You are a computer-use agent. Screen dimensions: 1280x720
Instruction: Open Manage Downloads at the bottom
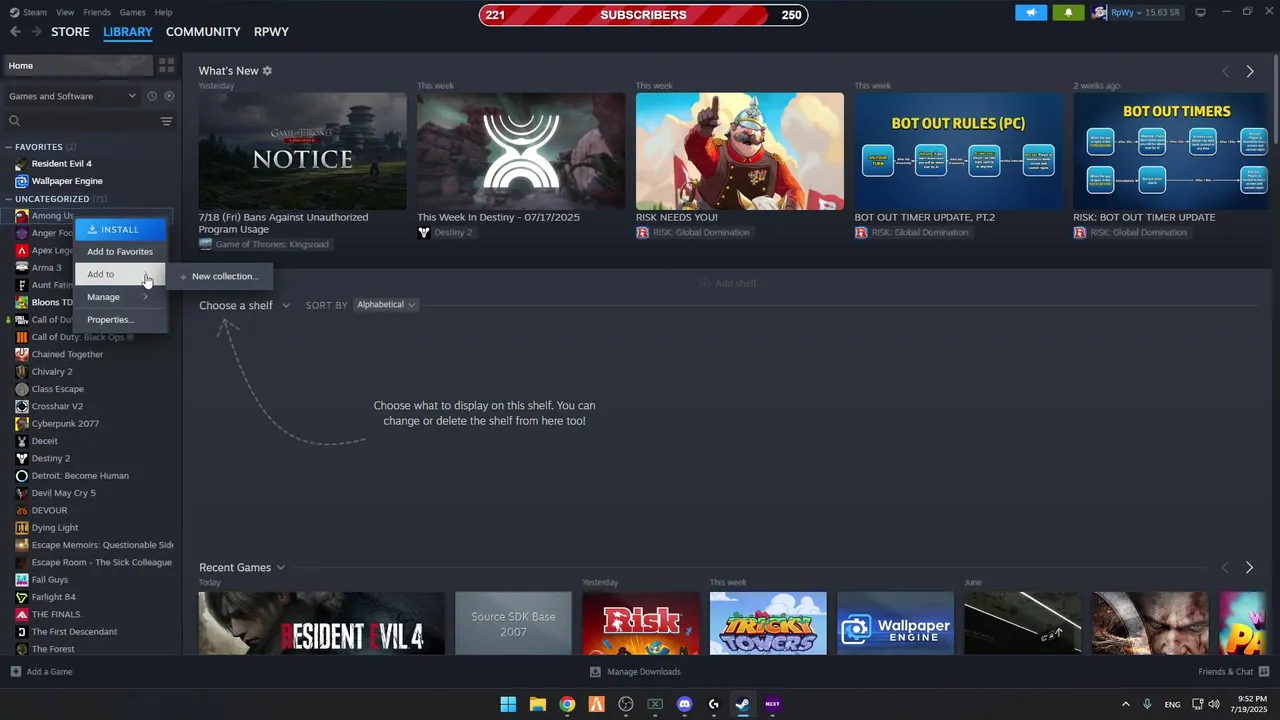click(x=635, y=672)
